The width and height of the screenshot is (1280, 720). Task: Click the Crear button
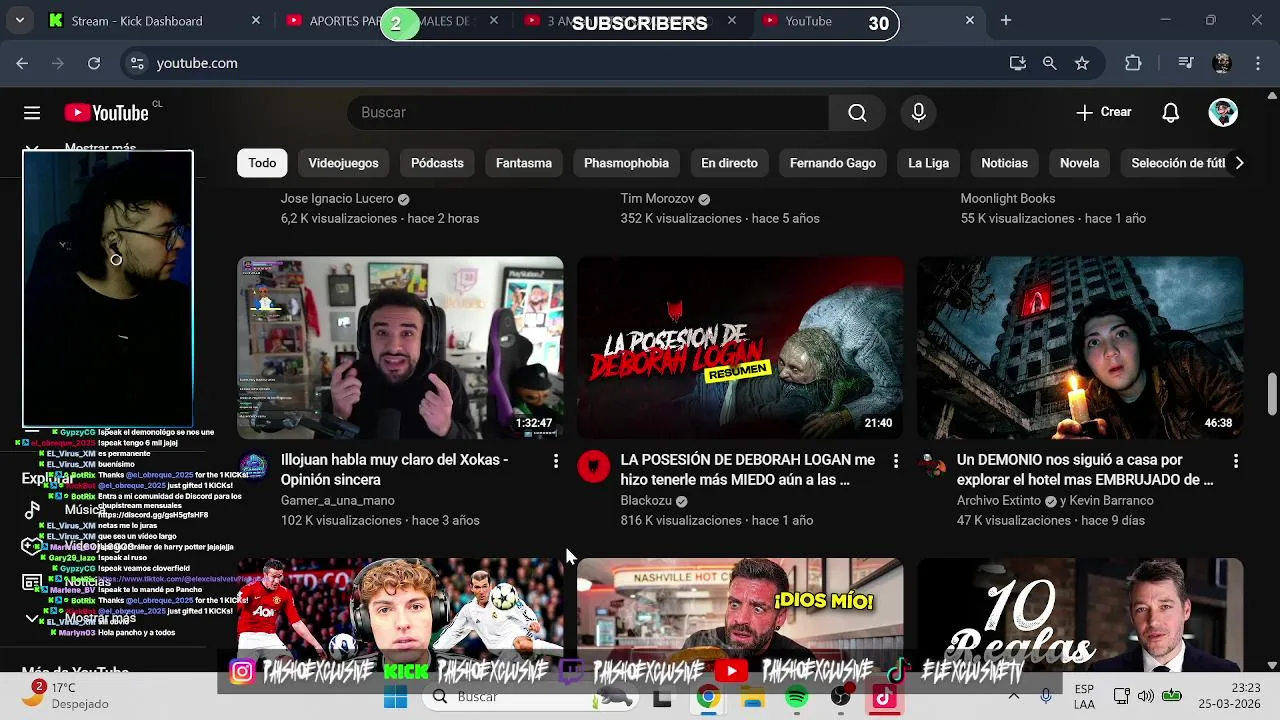[x=1103, y=112]
